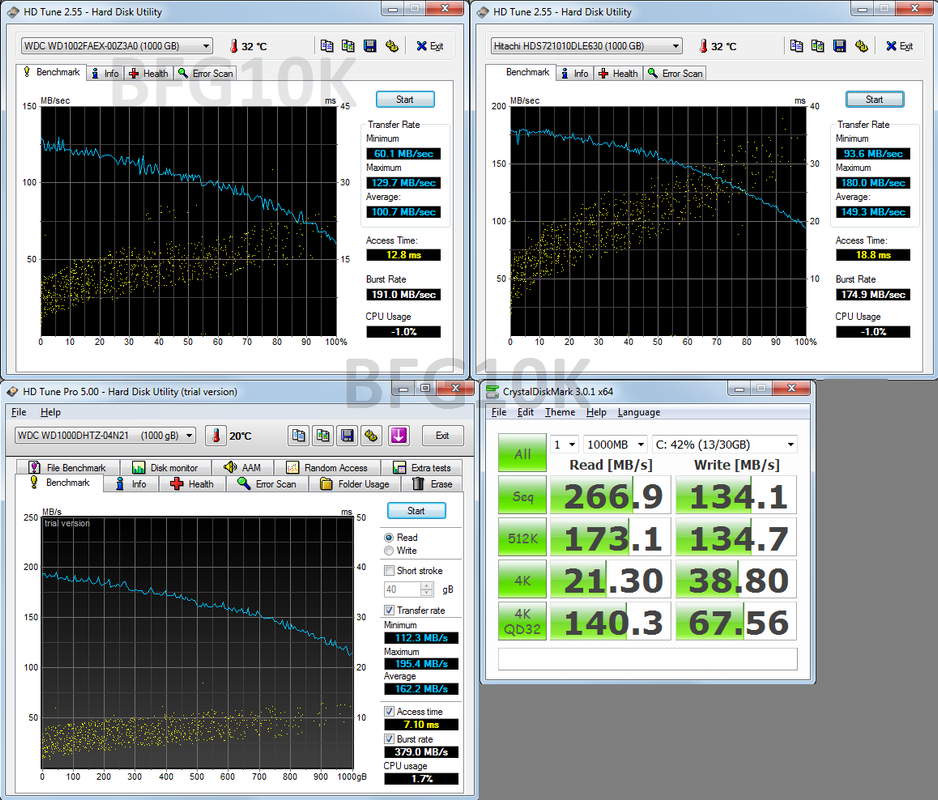Start benchmark in HD Tune Pro
Image resolution: width=938 pixels, height=800 pixels.
[x=416, y=510]
